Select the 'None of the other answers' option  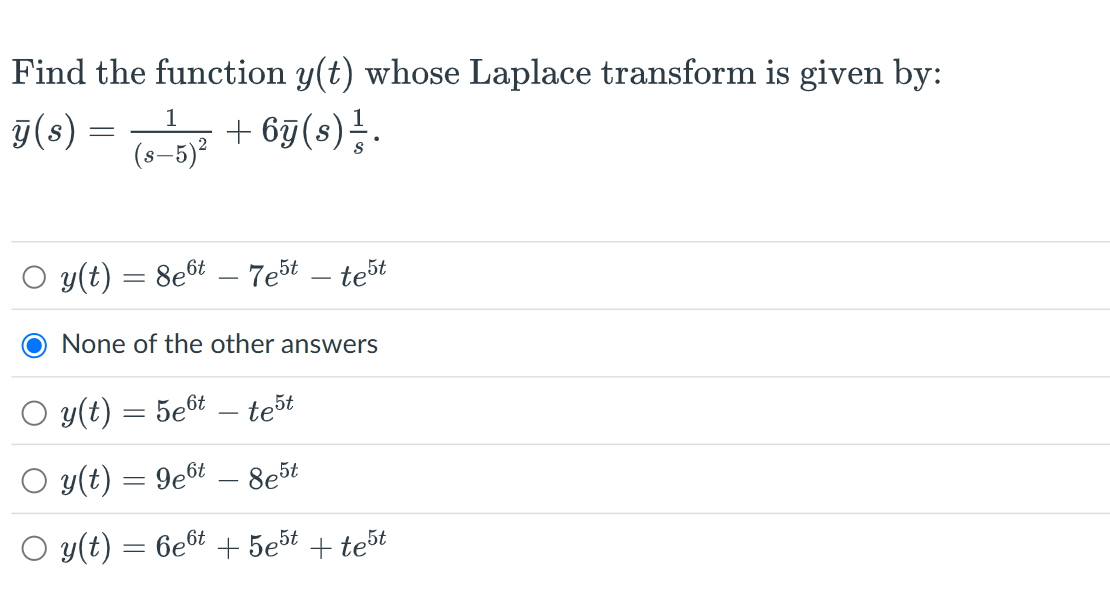(x=33, y=344)
